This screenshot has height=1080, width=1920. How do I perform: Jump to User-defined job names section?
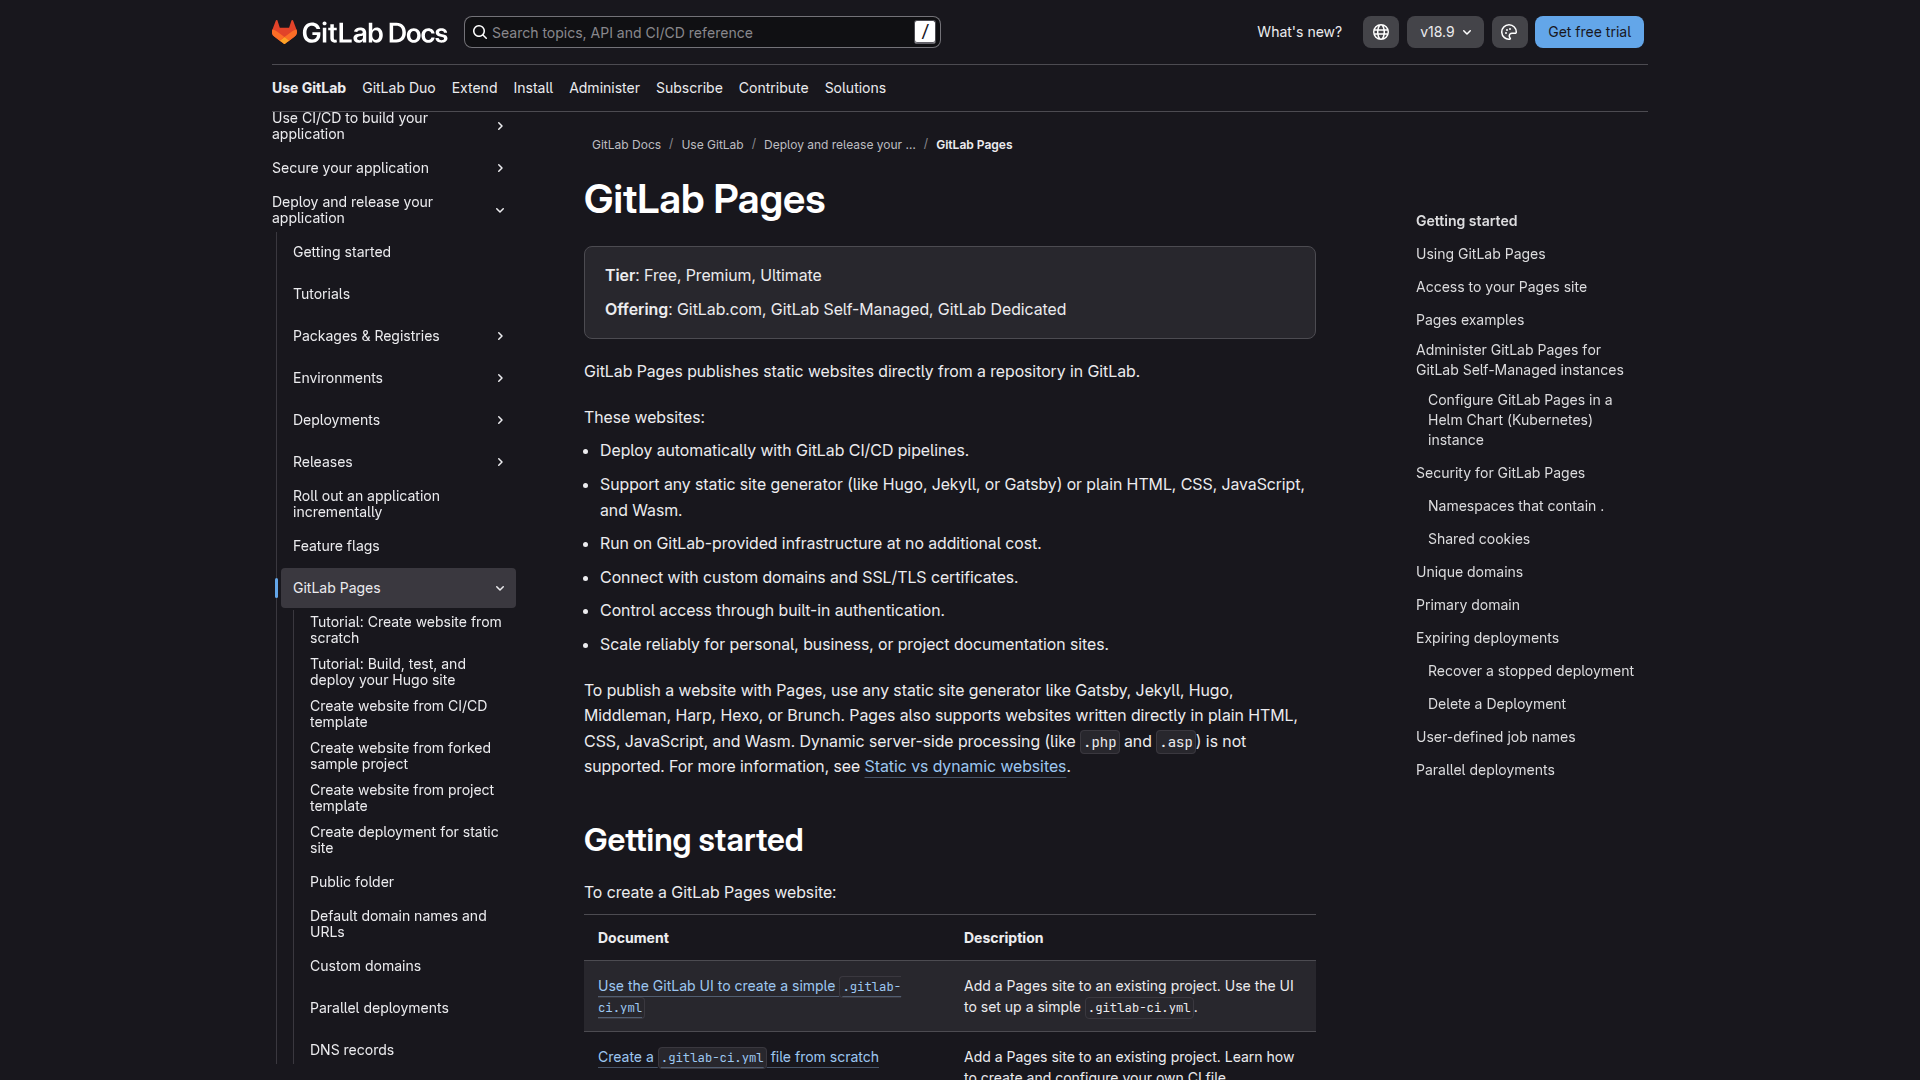pyautogui.click(x=1495, y=737)
